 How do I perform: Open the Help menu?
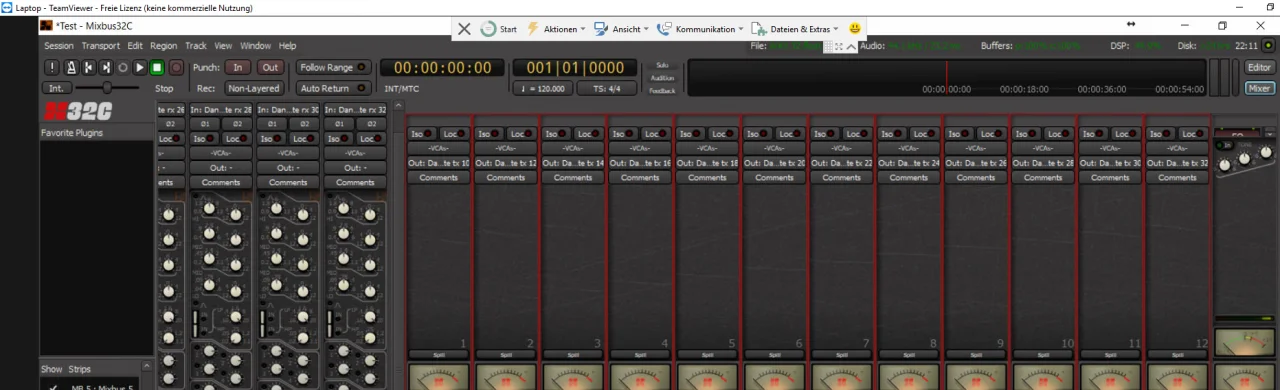point(288,46)
